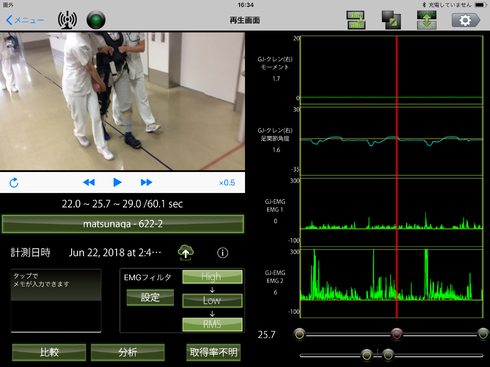
Task: Fast forward the video playback
Action: [146, 182]
